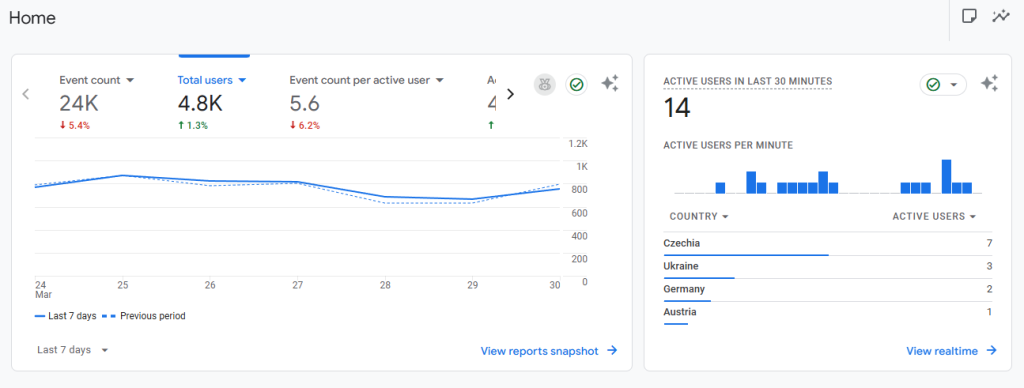This screenshot has width=1024, height=388.
Task: Click the 28 date label on the chart axis
Action: pos(385,285)
